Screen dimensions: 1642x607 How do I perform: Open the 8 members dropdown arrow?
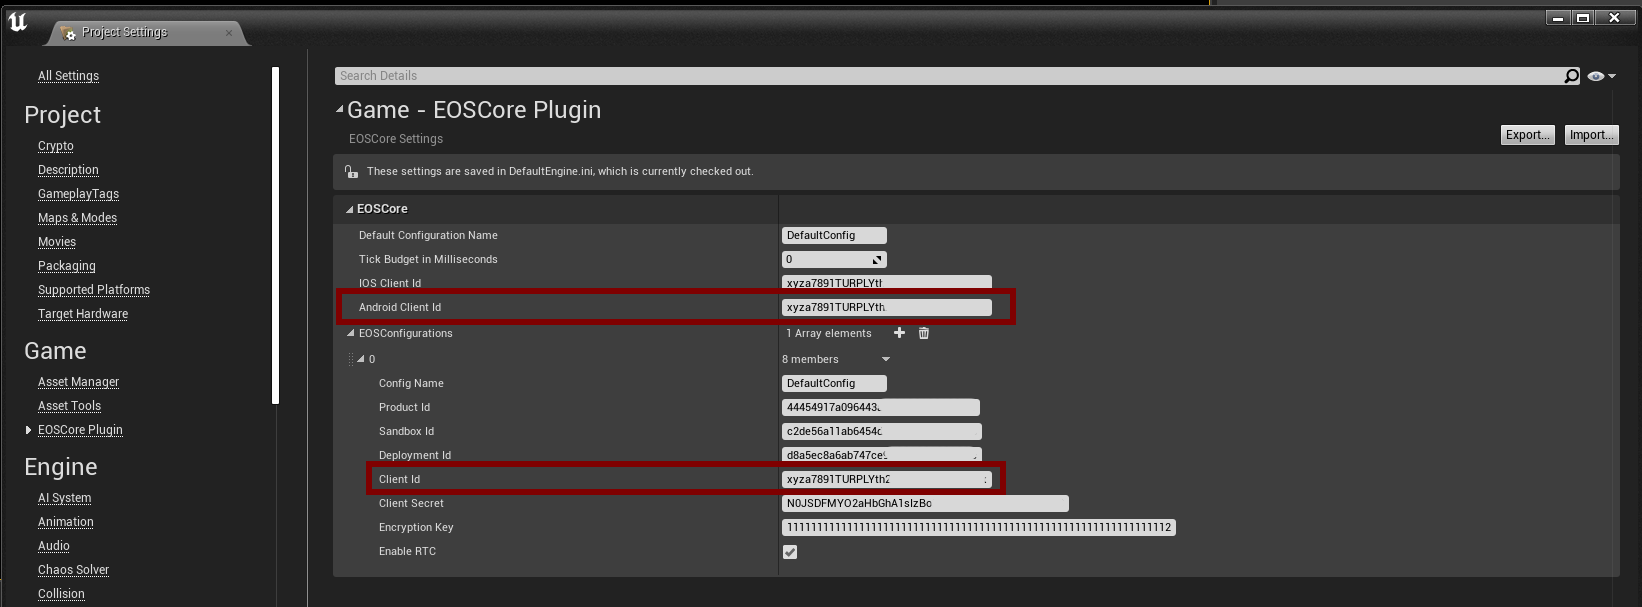pyautogui.click(x=886, y=360)
